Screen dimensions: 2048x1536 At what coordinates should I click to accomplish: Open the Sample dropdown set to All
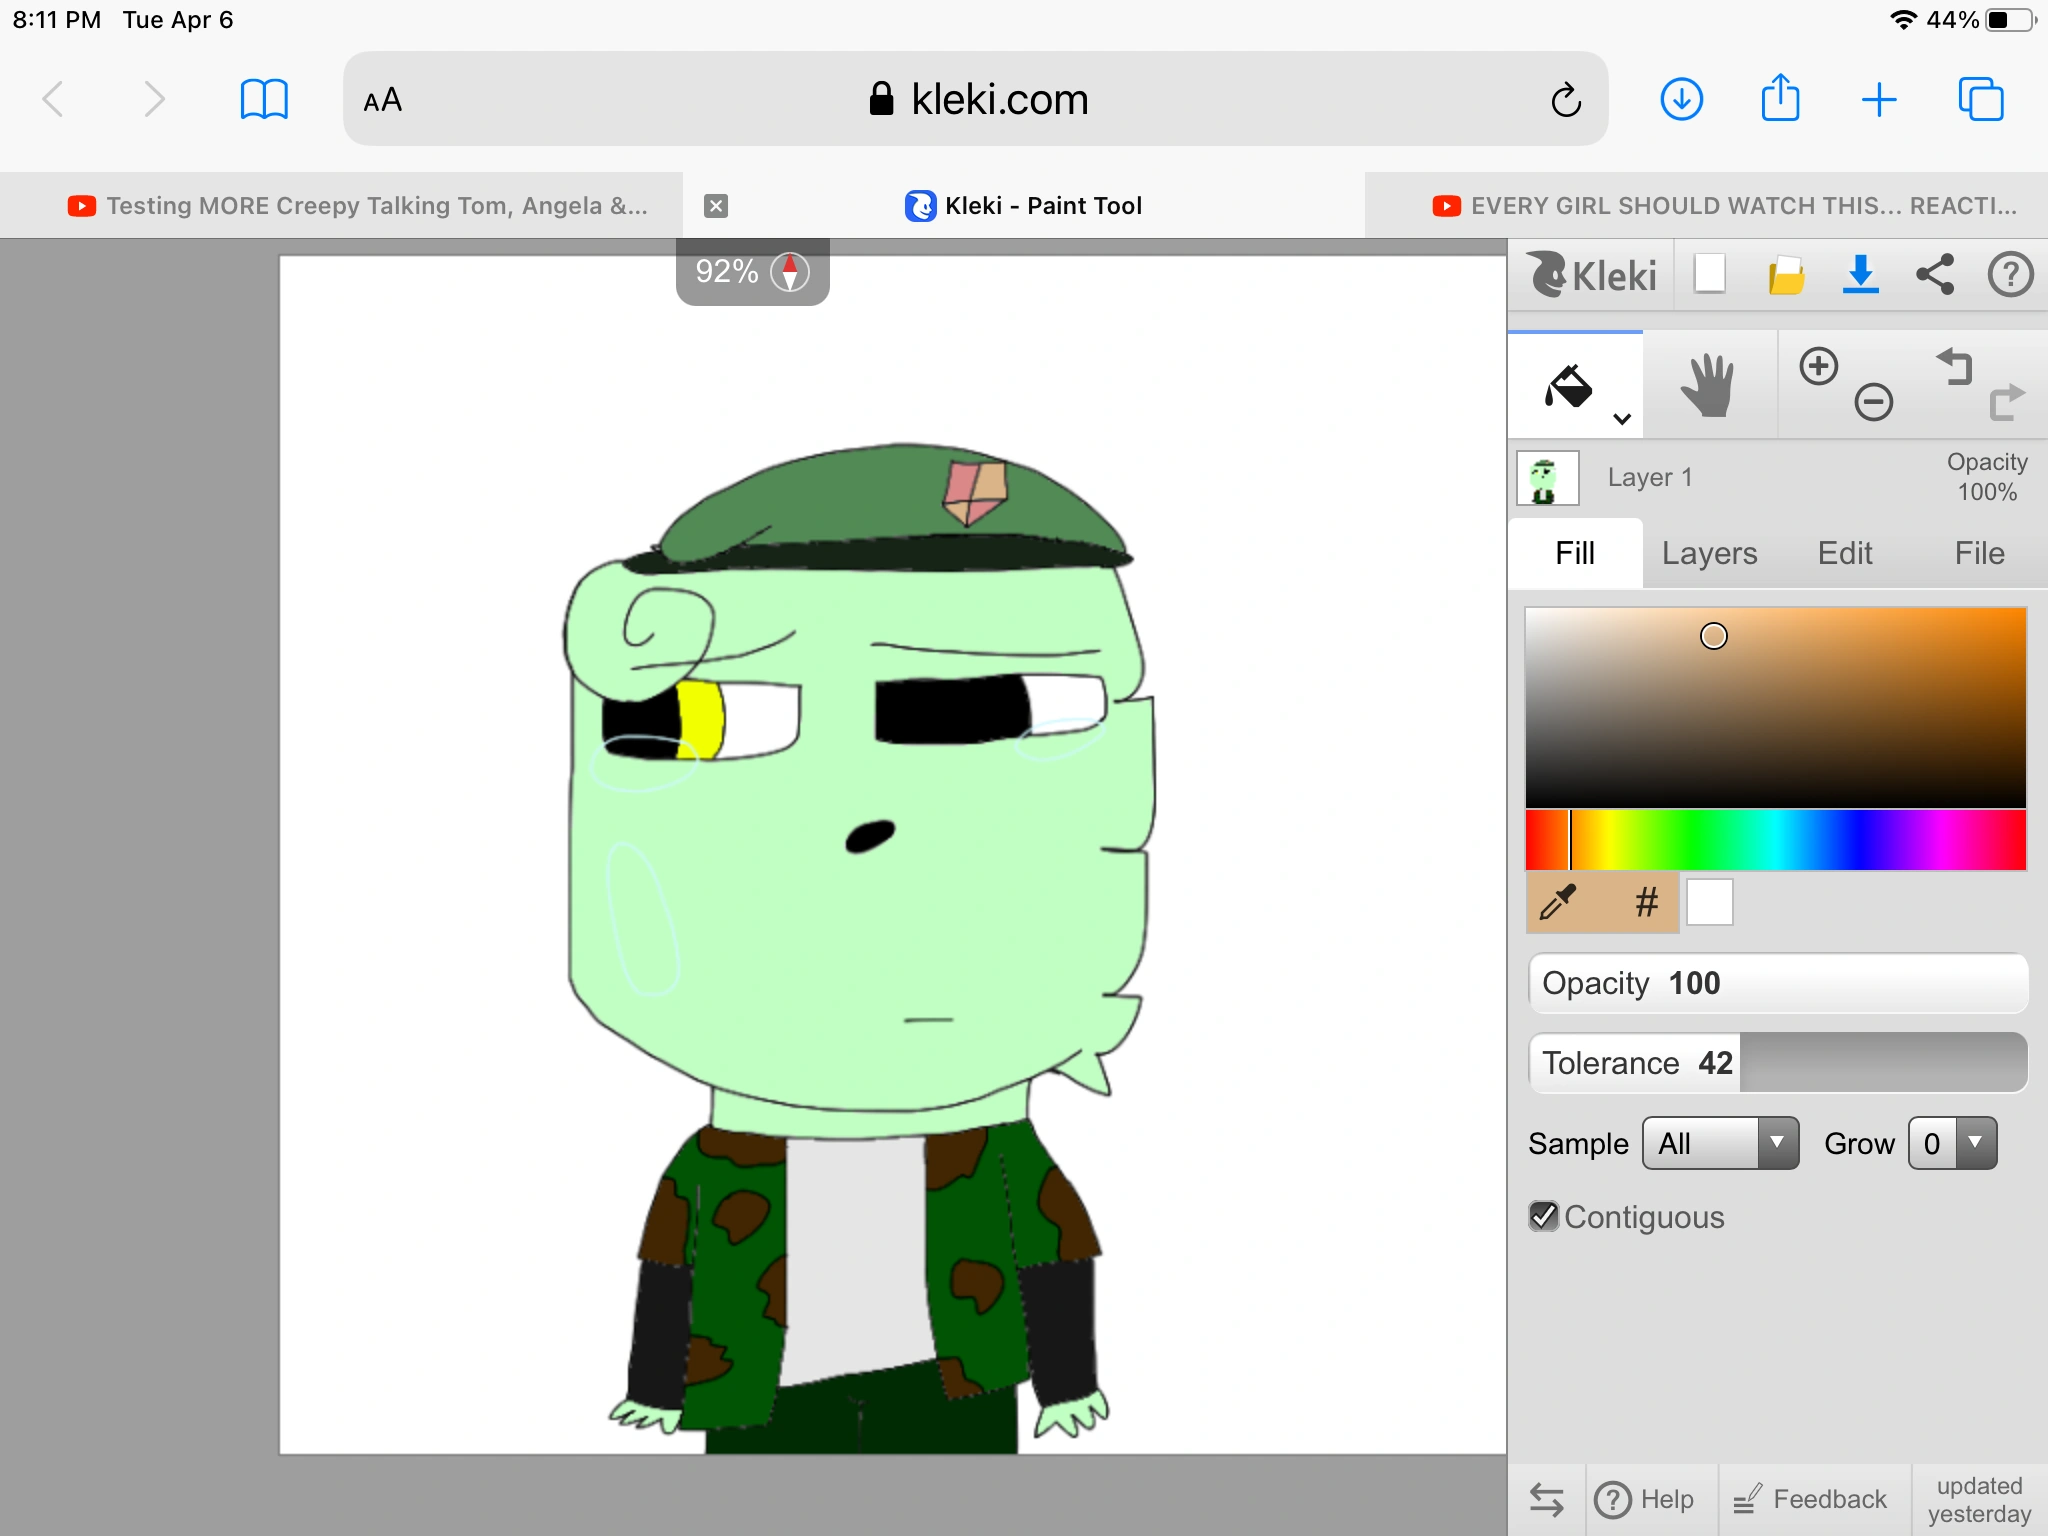1720,1143
